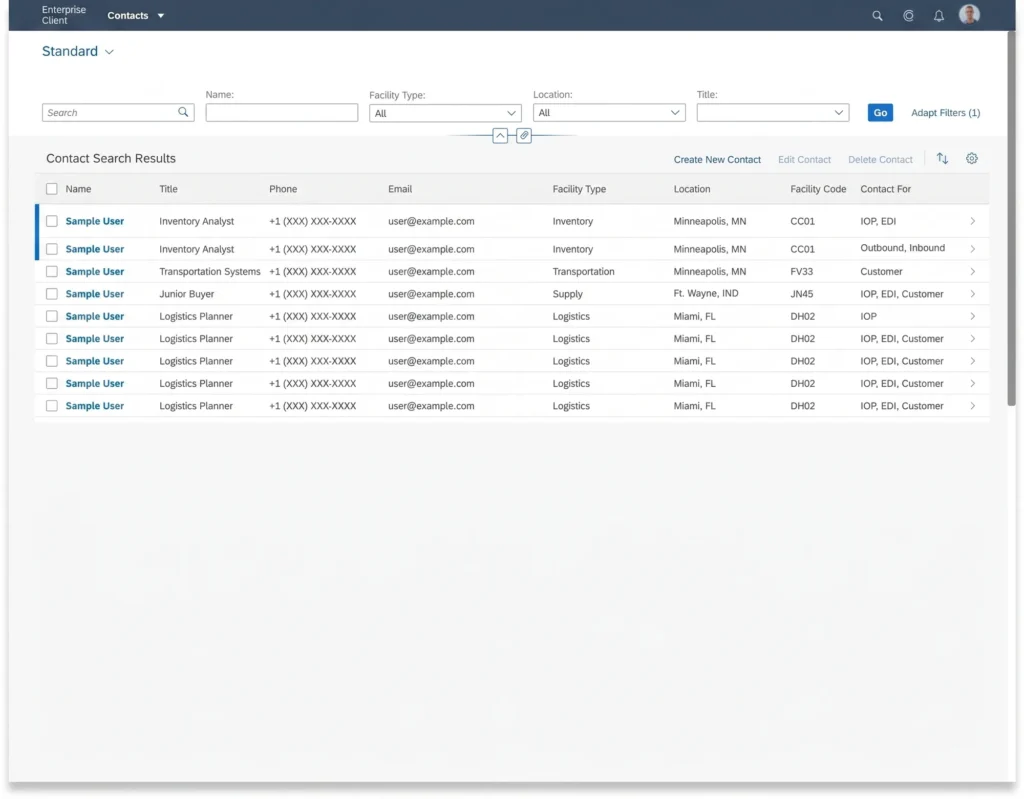The width and height of the screenshot is (1024, 799).
Task: Click the magnifier inside the Search field
Action: (184, 112)
